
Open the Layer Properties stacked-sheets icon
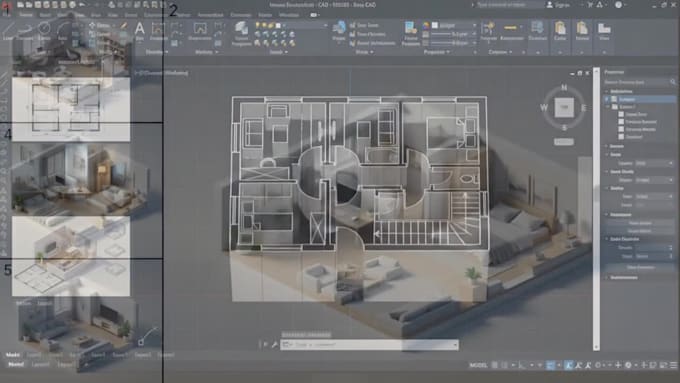(241, 30)
